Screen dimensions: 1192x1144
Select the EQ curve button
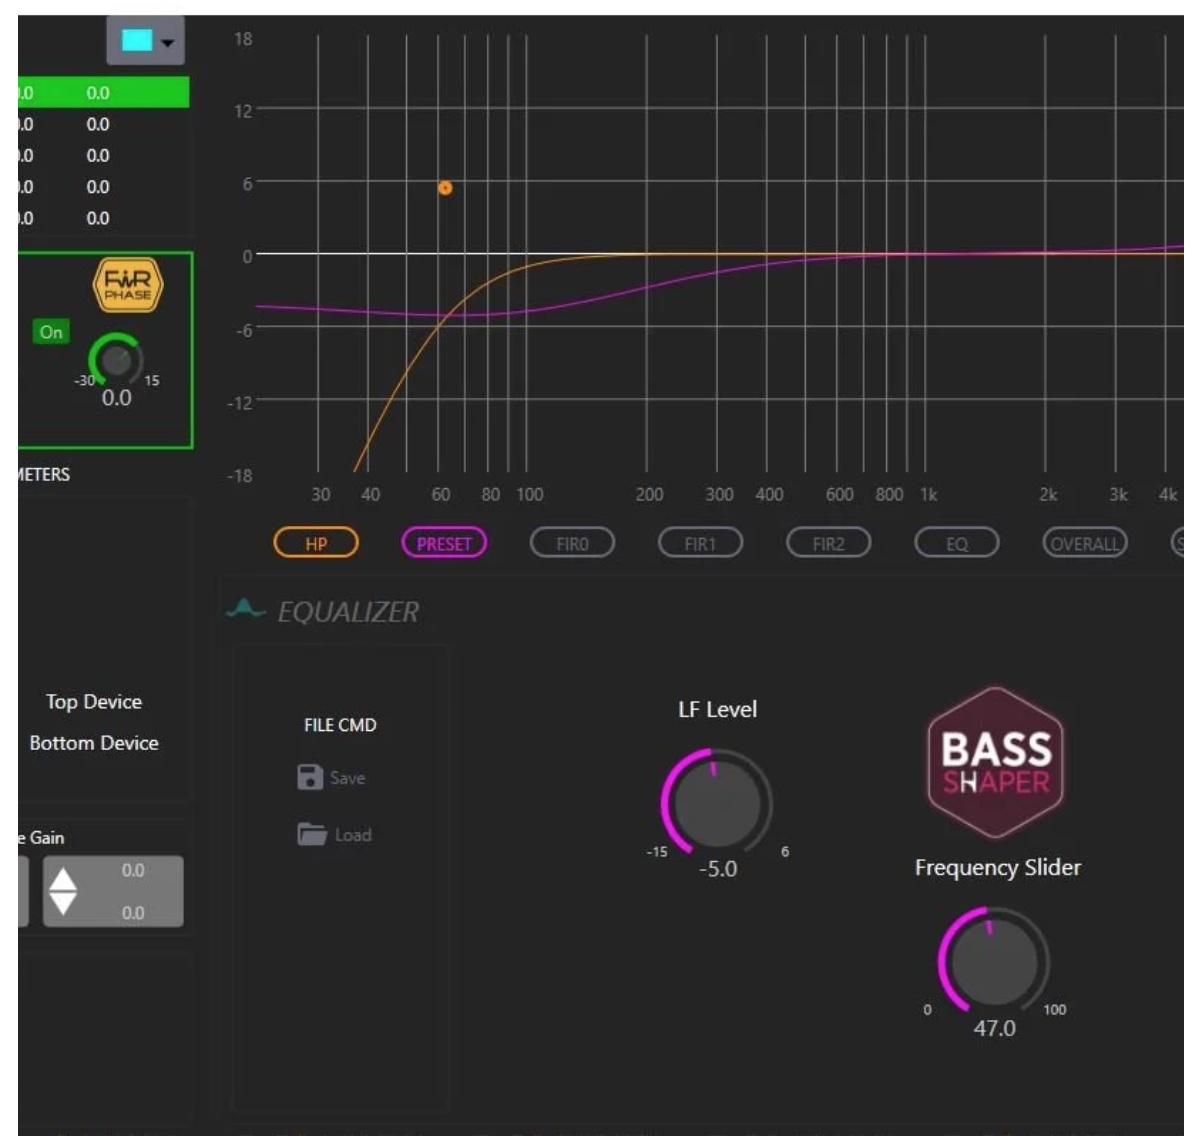pyautogui.click(x=957, y=543)
